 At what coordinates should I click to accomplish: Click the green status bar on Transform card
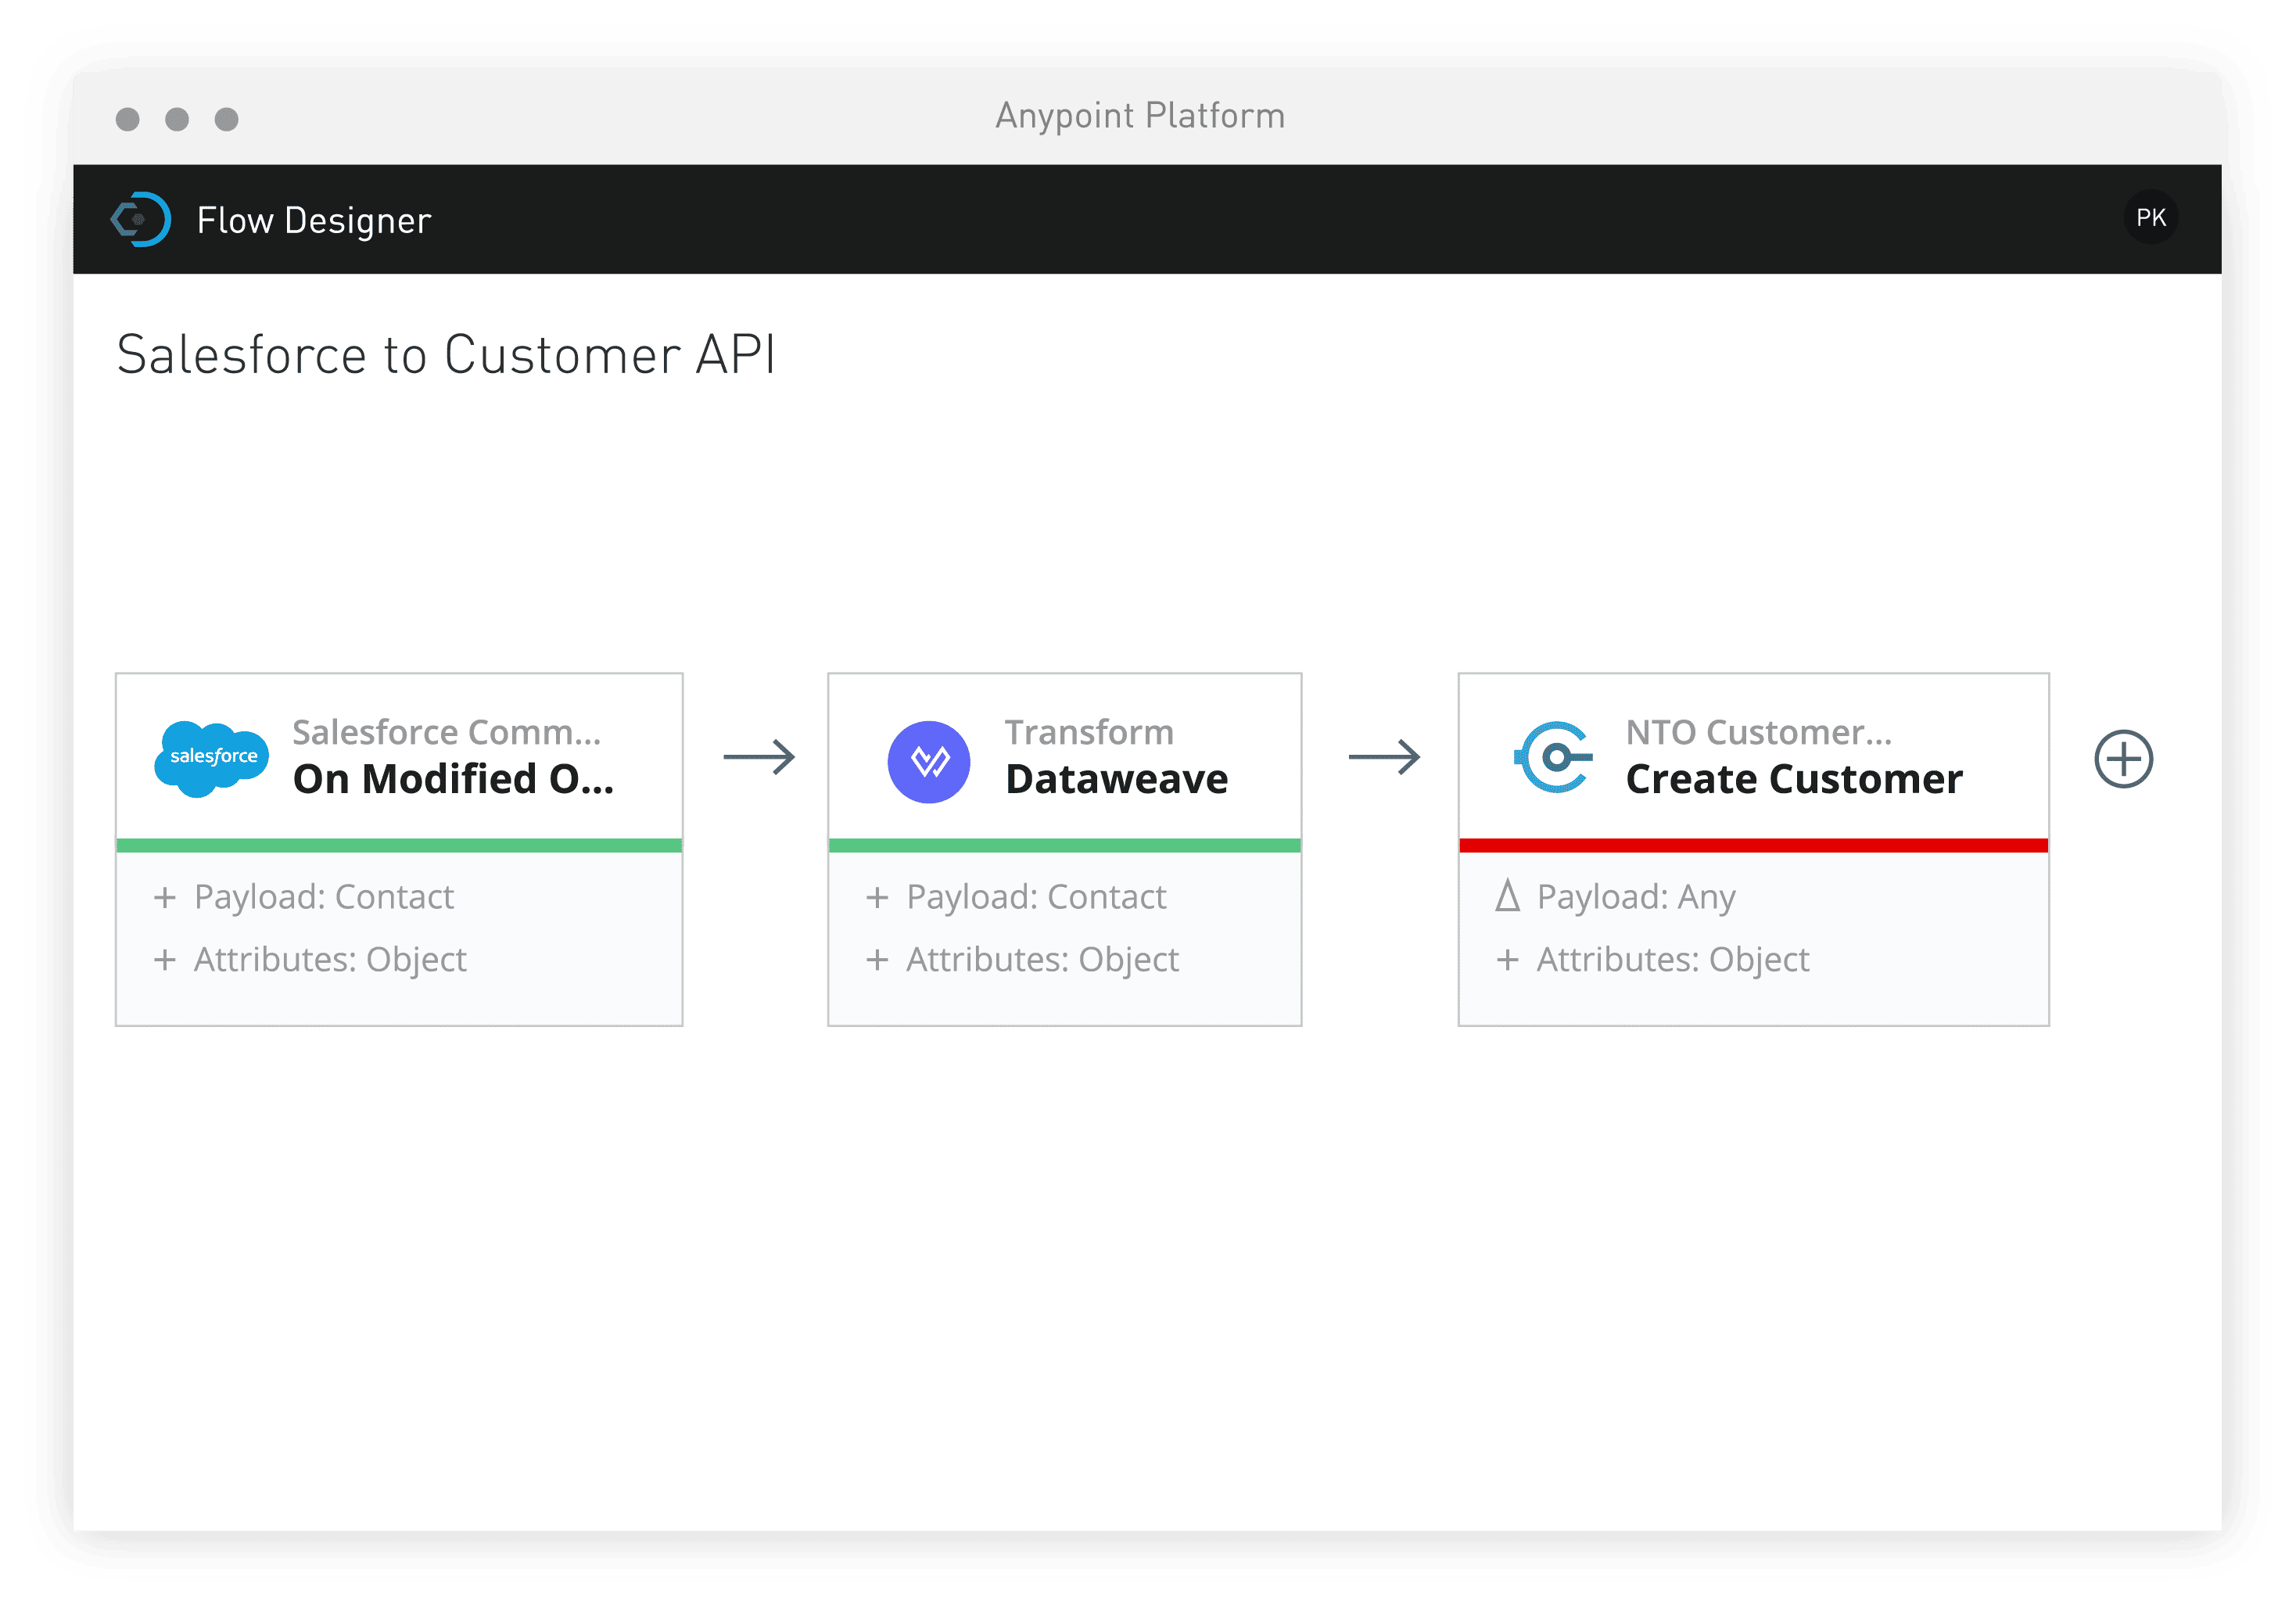tap(1064, 845)
